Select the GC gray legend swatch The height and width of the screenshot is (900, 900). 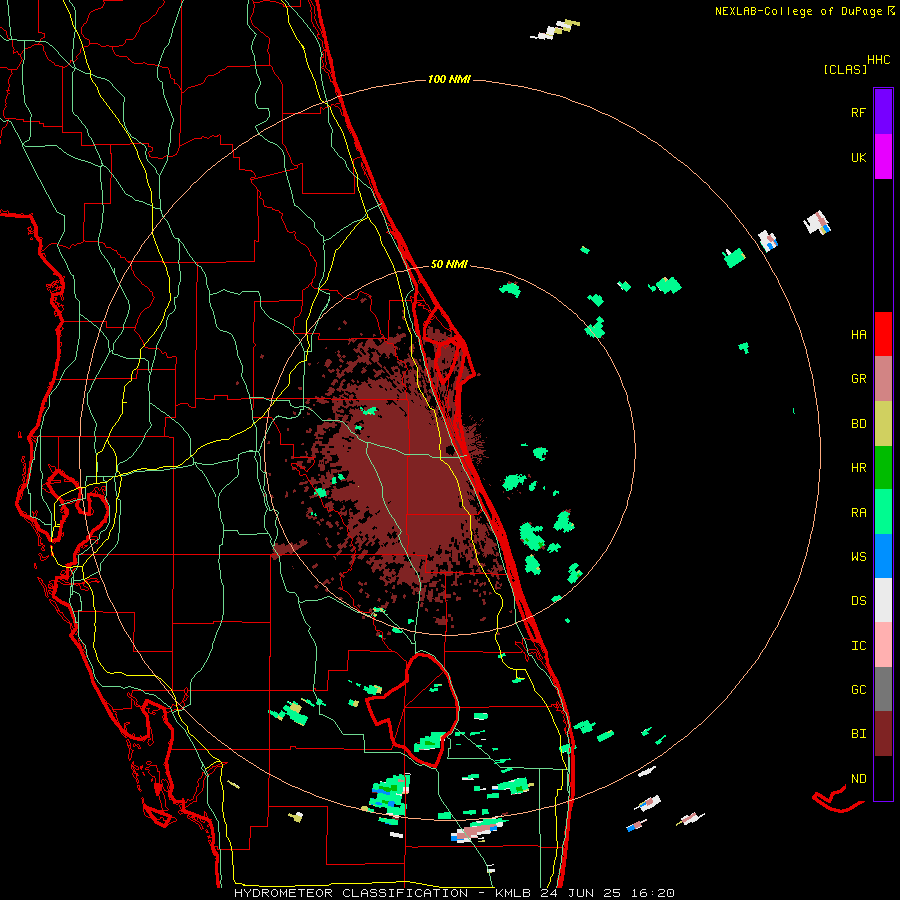pos(883,689)
